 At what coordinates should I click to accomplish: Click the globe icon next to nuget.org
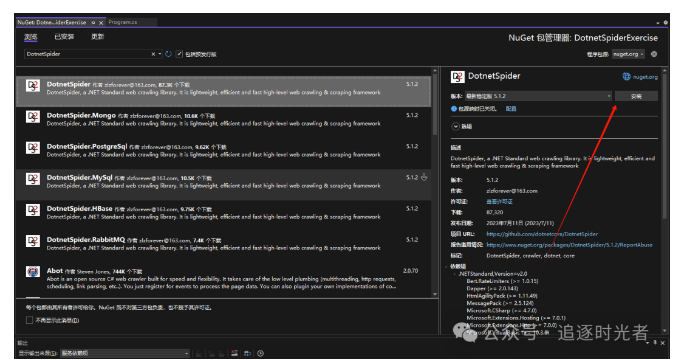(626, 77)
